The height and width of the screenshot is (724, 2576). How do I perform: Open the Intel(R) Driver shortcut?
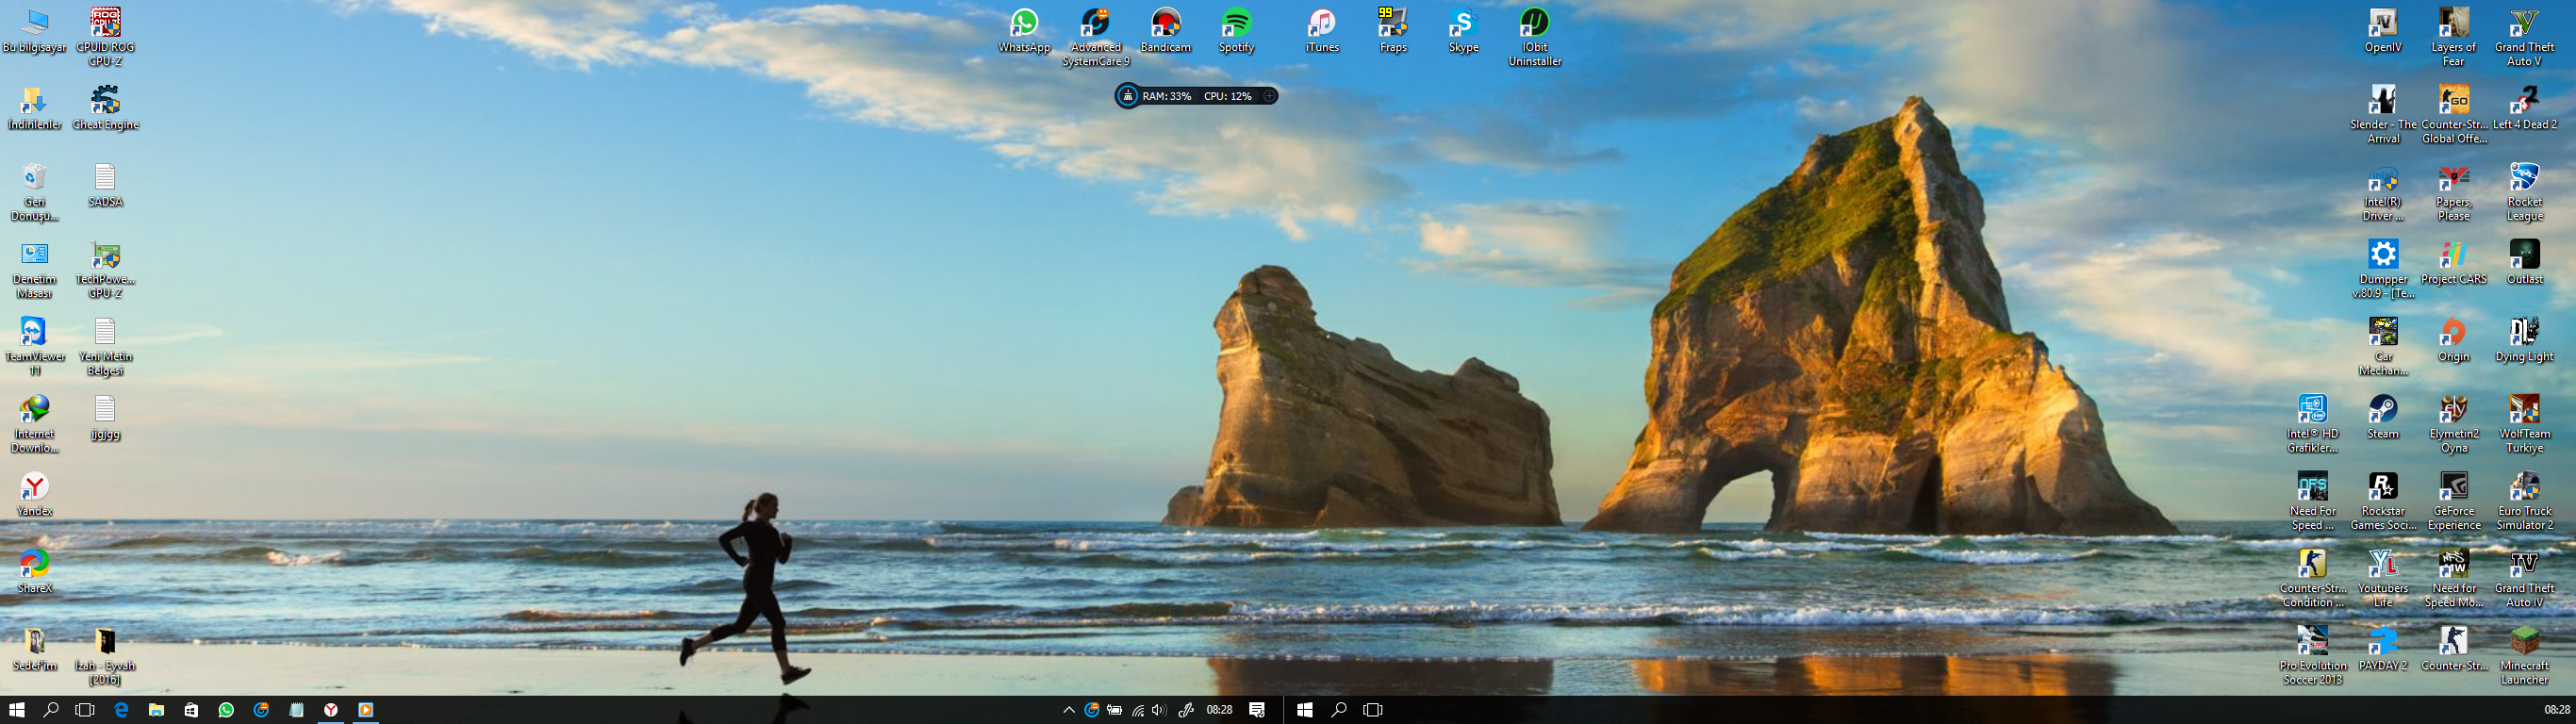pyautogui.click(x=2383, y=192)
